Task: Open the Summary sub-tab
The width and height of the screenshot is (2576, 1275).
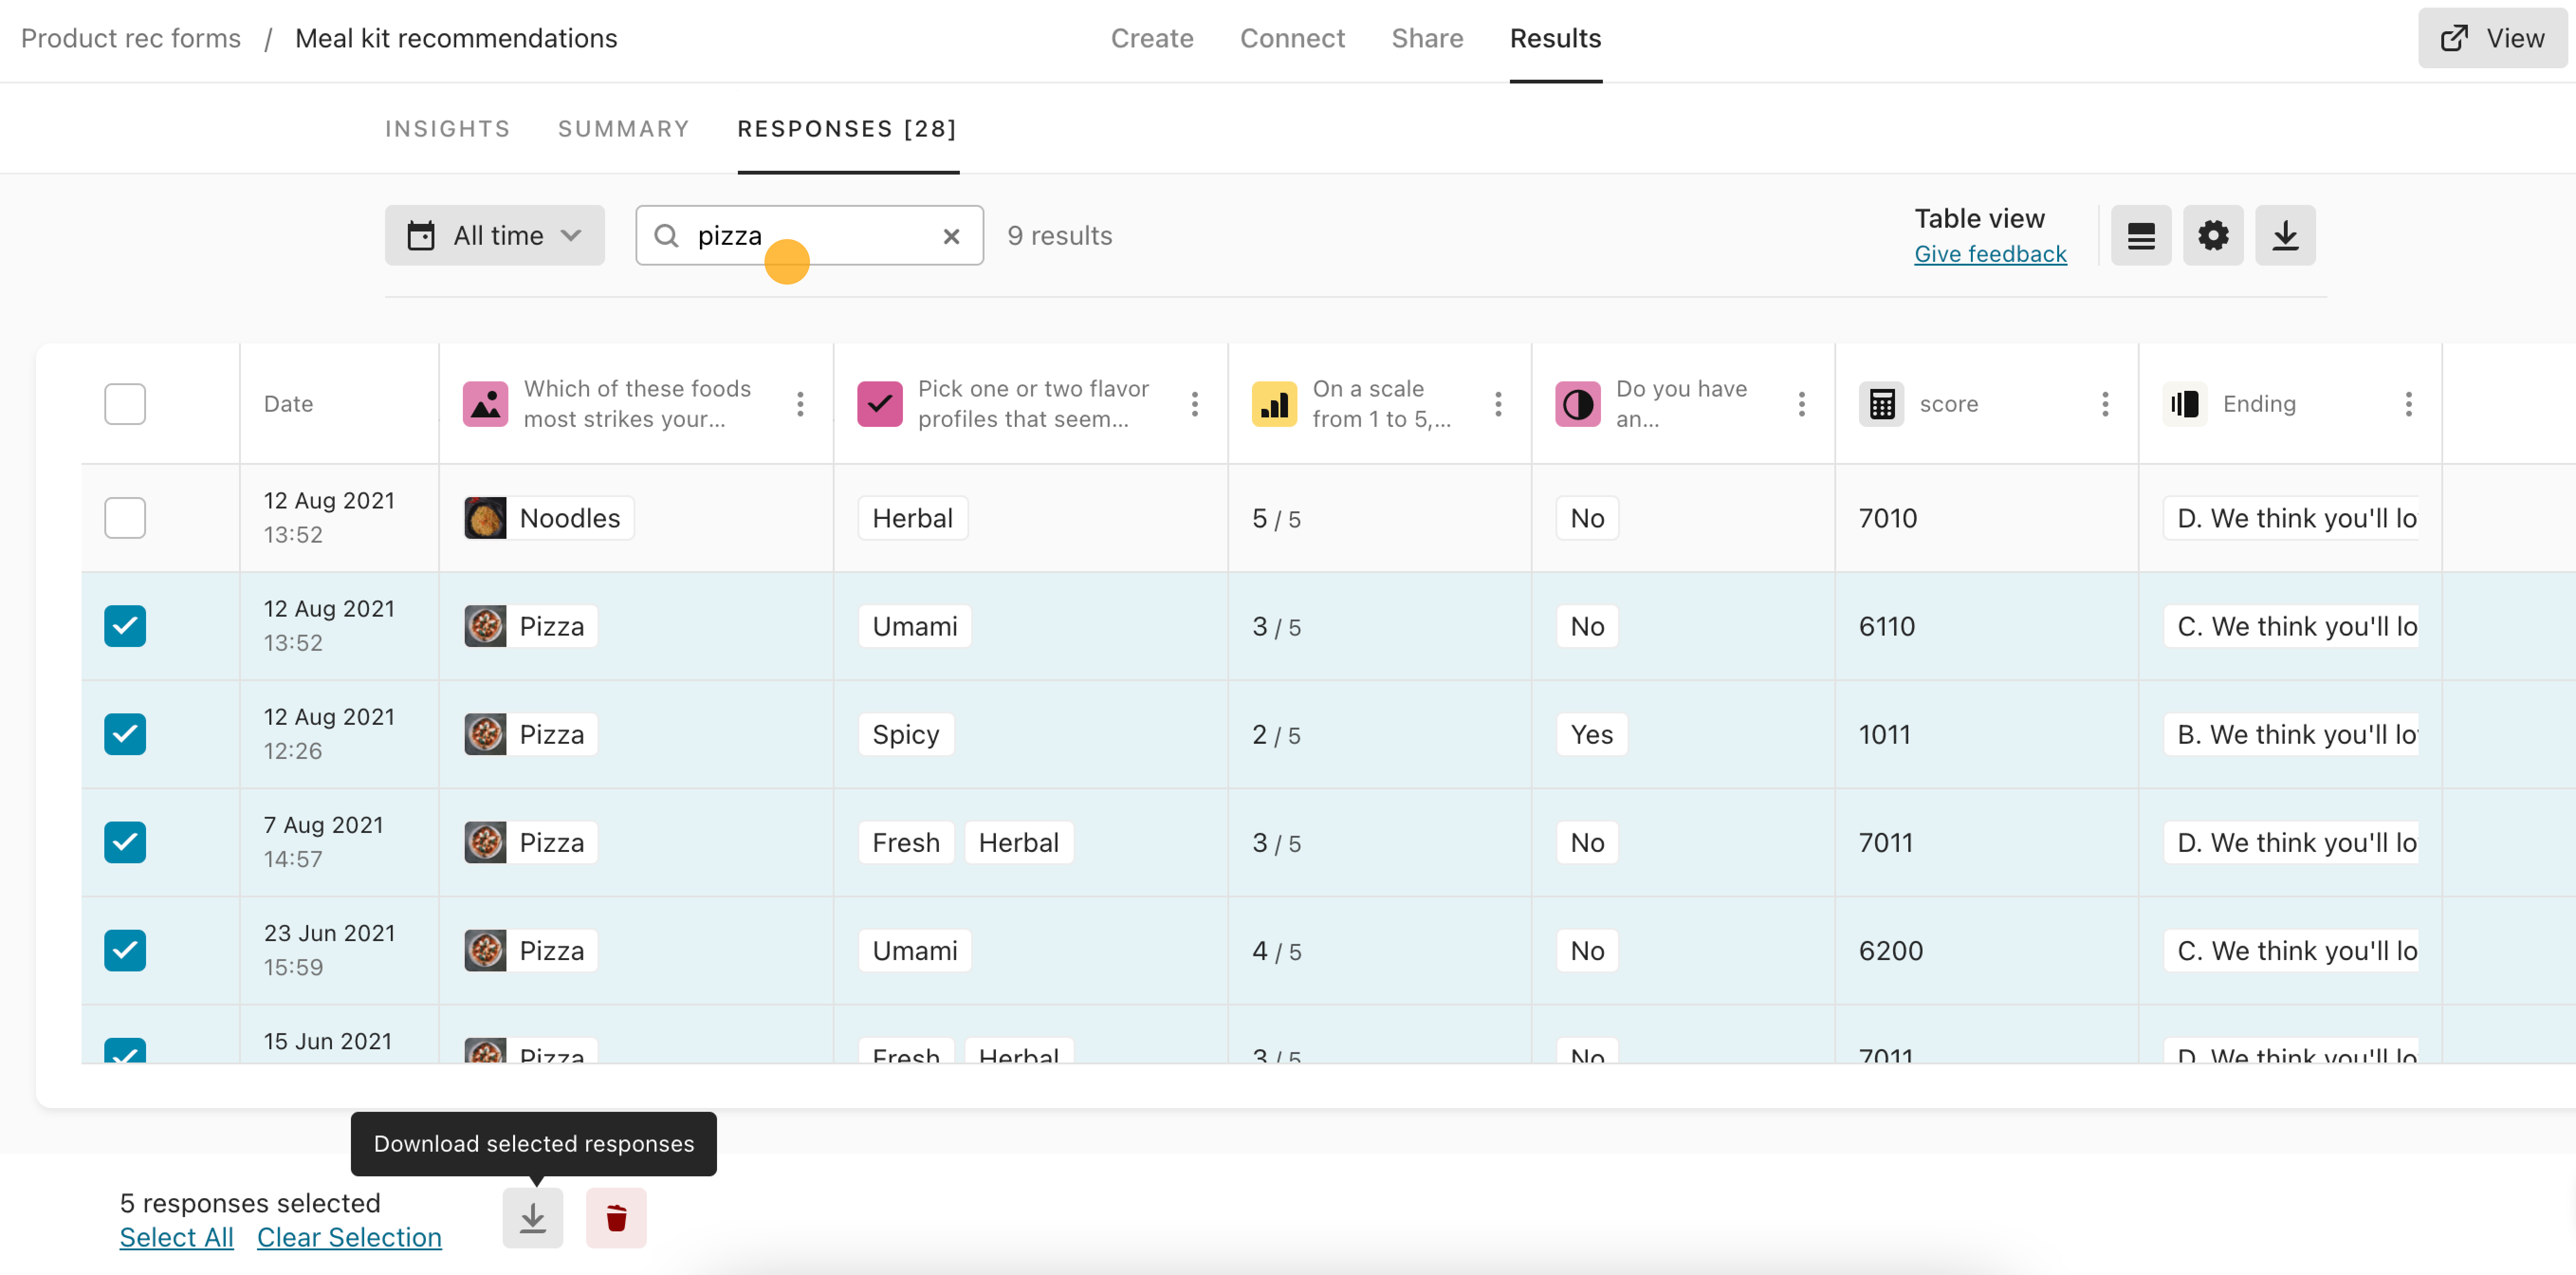Action: (623, 129)
